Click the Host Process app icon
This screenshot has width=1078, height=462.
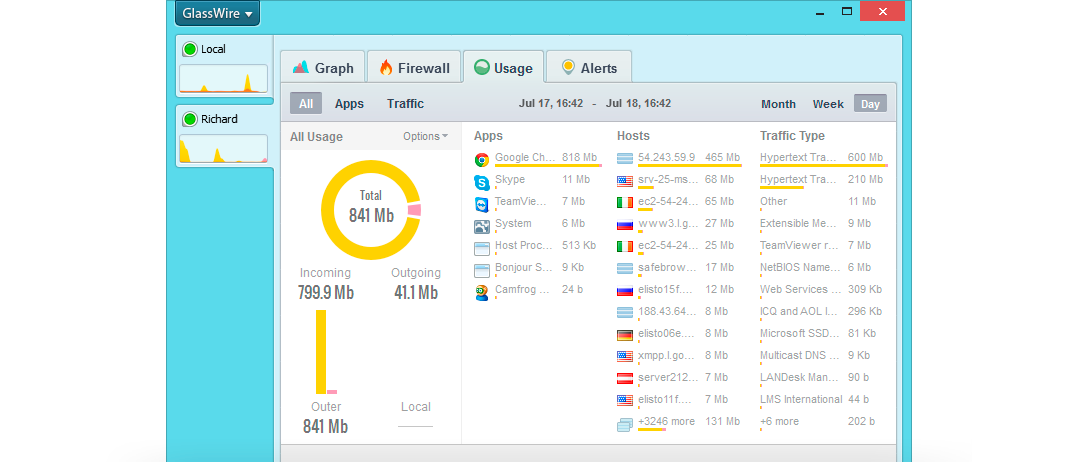point(482,247)
